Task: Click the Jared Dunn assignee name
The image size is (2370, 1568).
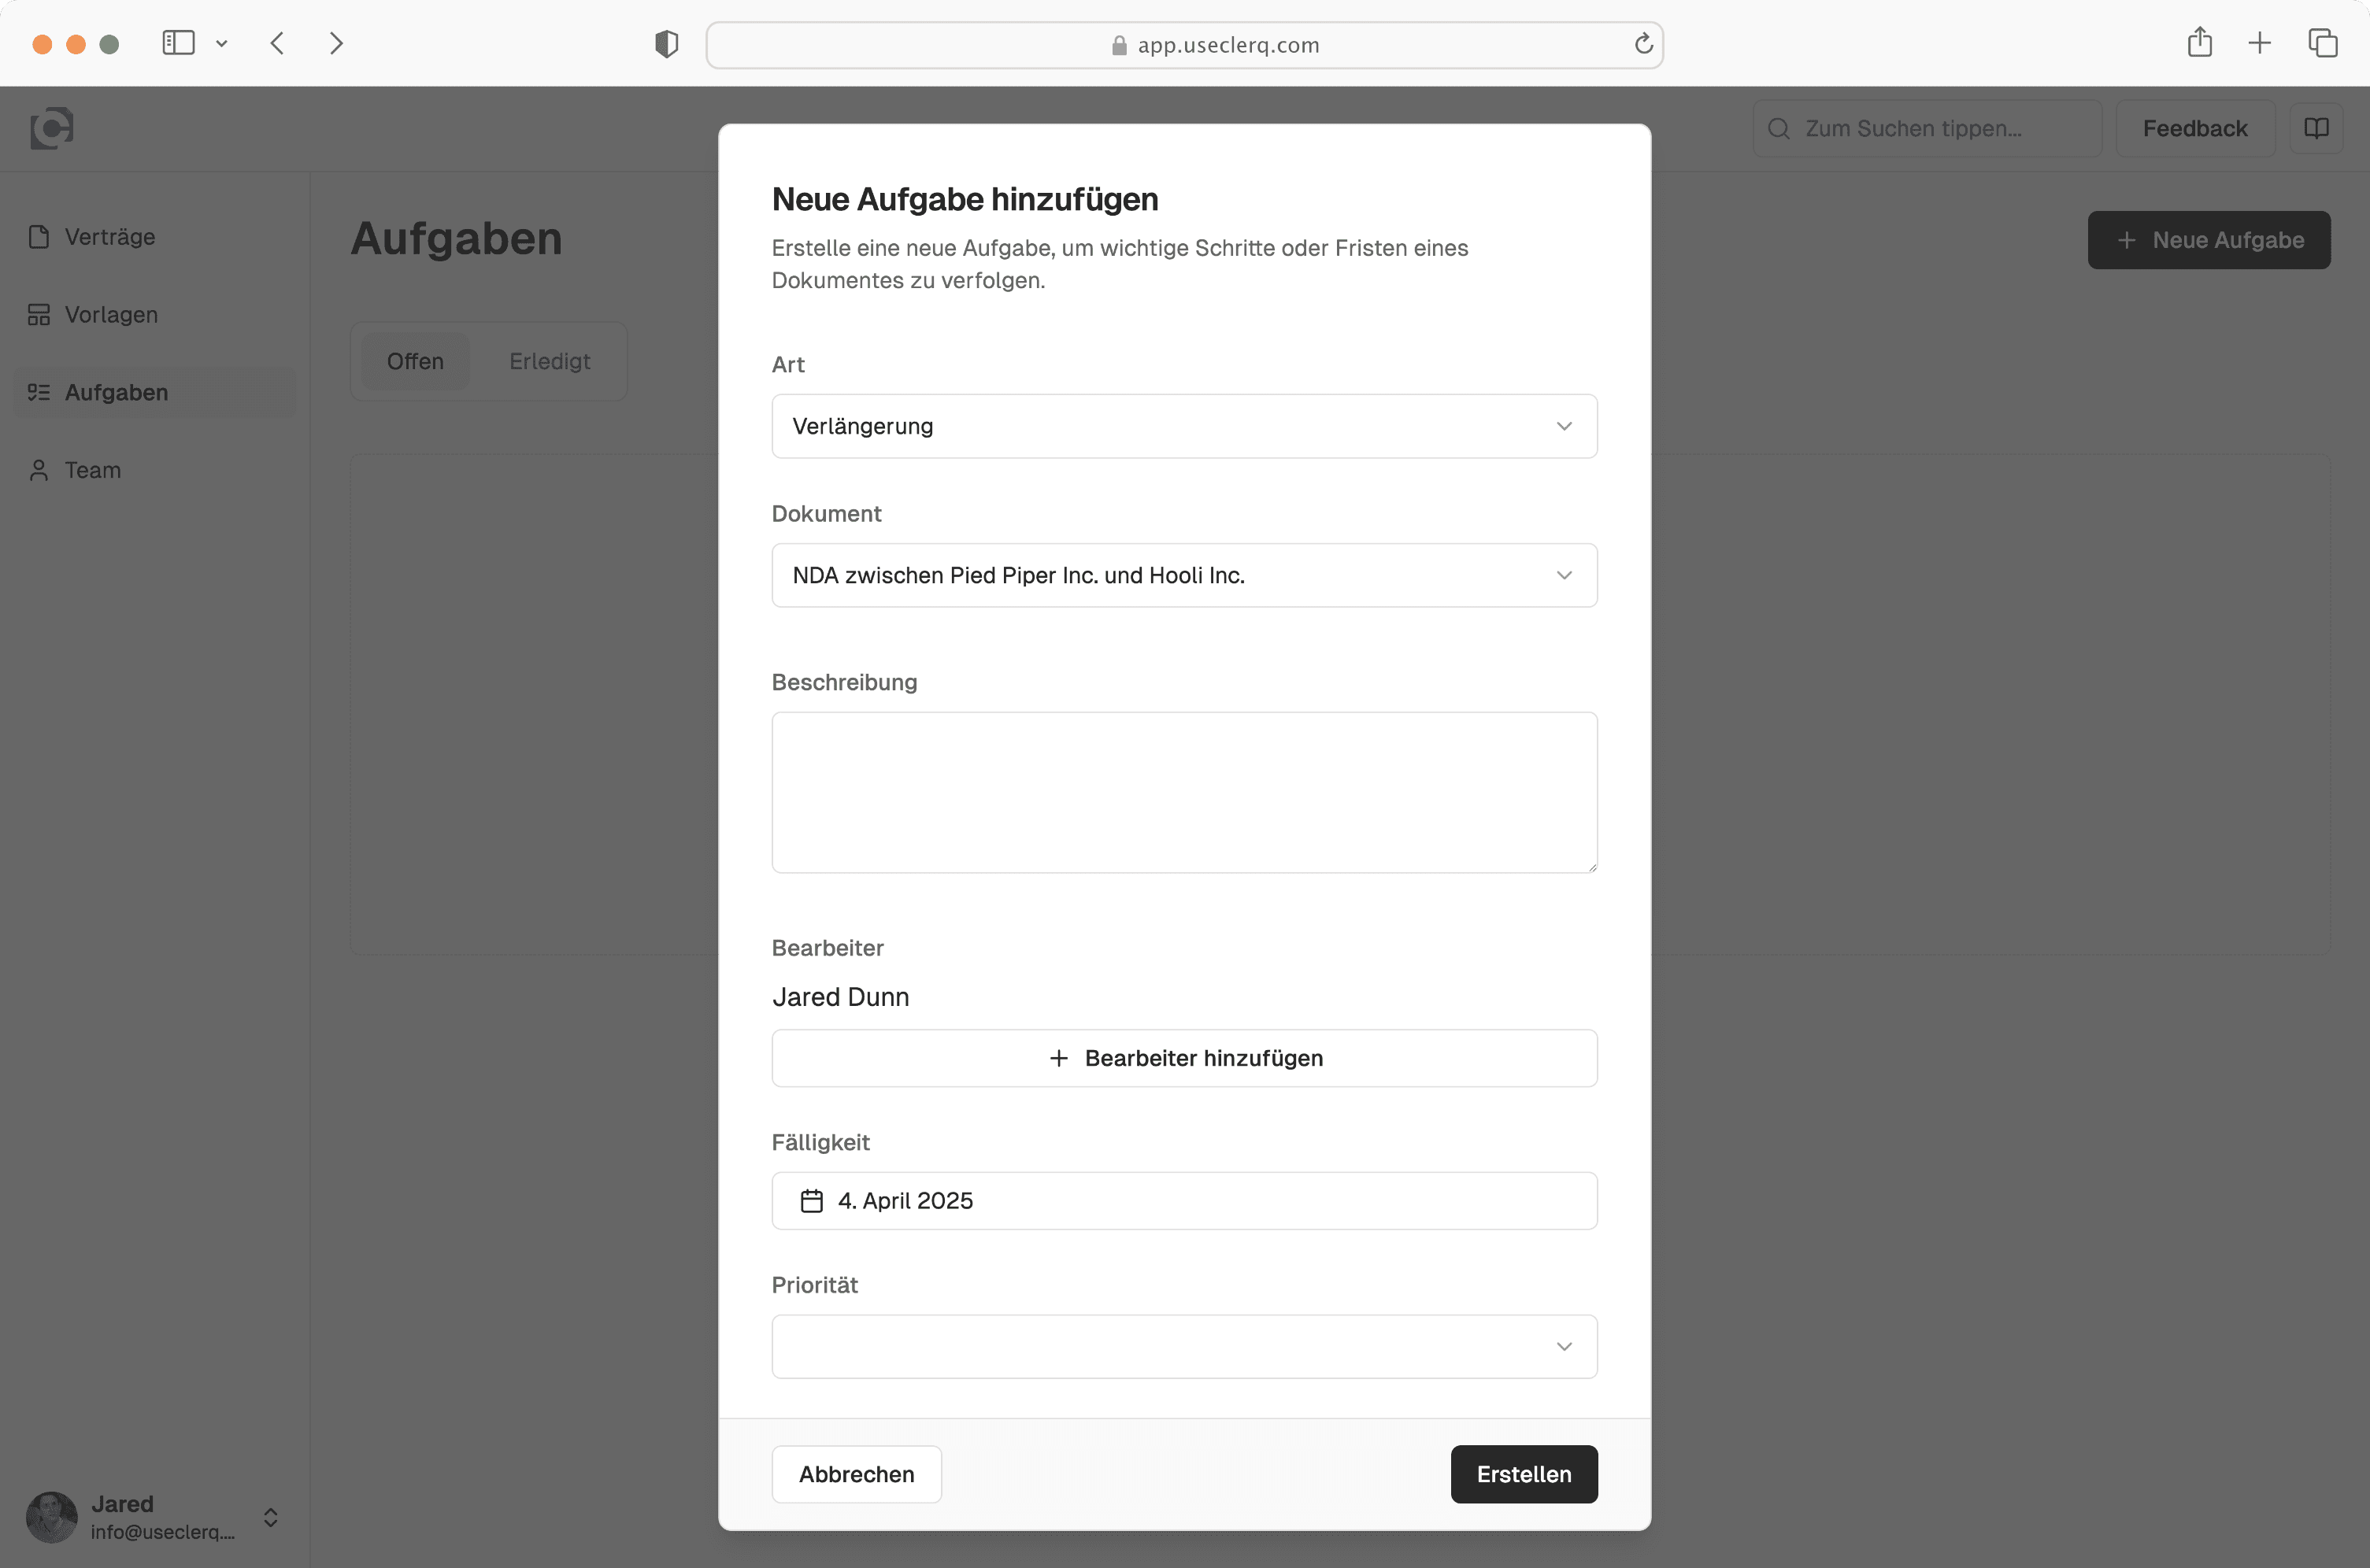Action: [840, 997]
